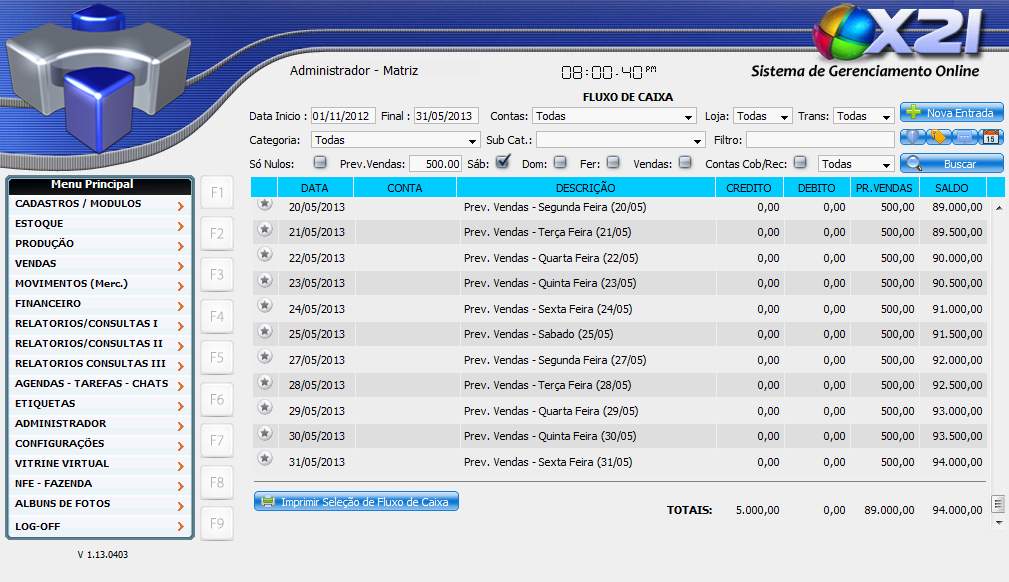Uncheck the Sáb checkbox
The width and height of the screenshot is (1009, 582).
[503, 162]
